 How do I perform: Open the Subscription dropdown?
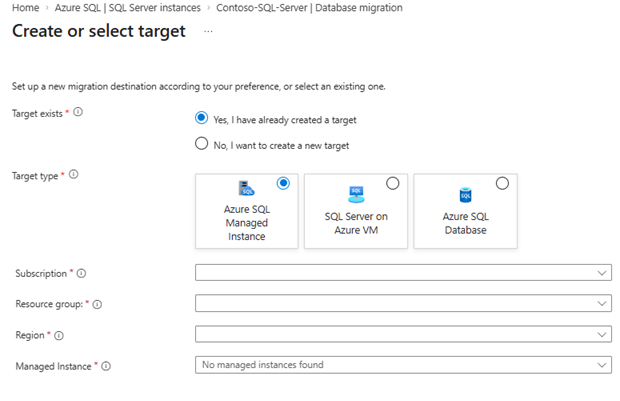point(402,273)
